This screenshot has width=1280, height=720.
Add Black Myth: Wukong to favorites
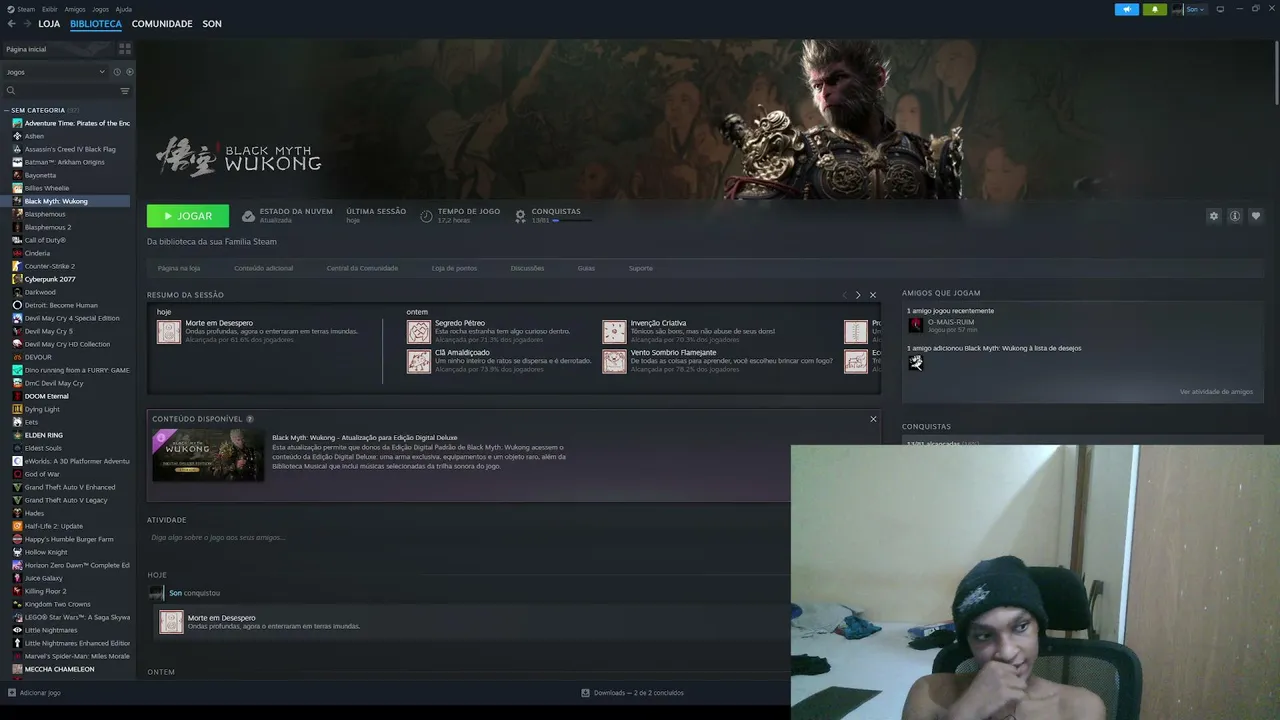pyautogui.click(x=1256, y=216)
